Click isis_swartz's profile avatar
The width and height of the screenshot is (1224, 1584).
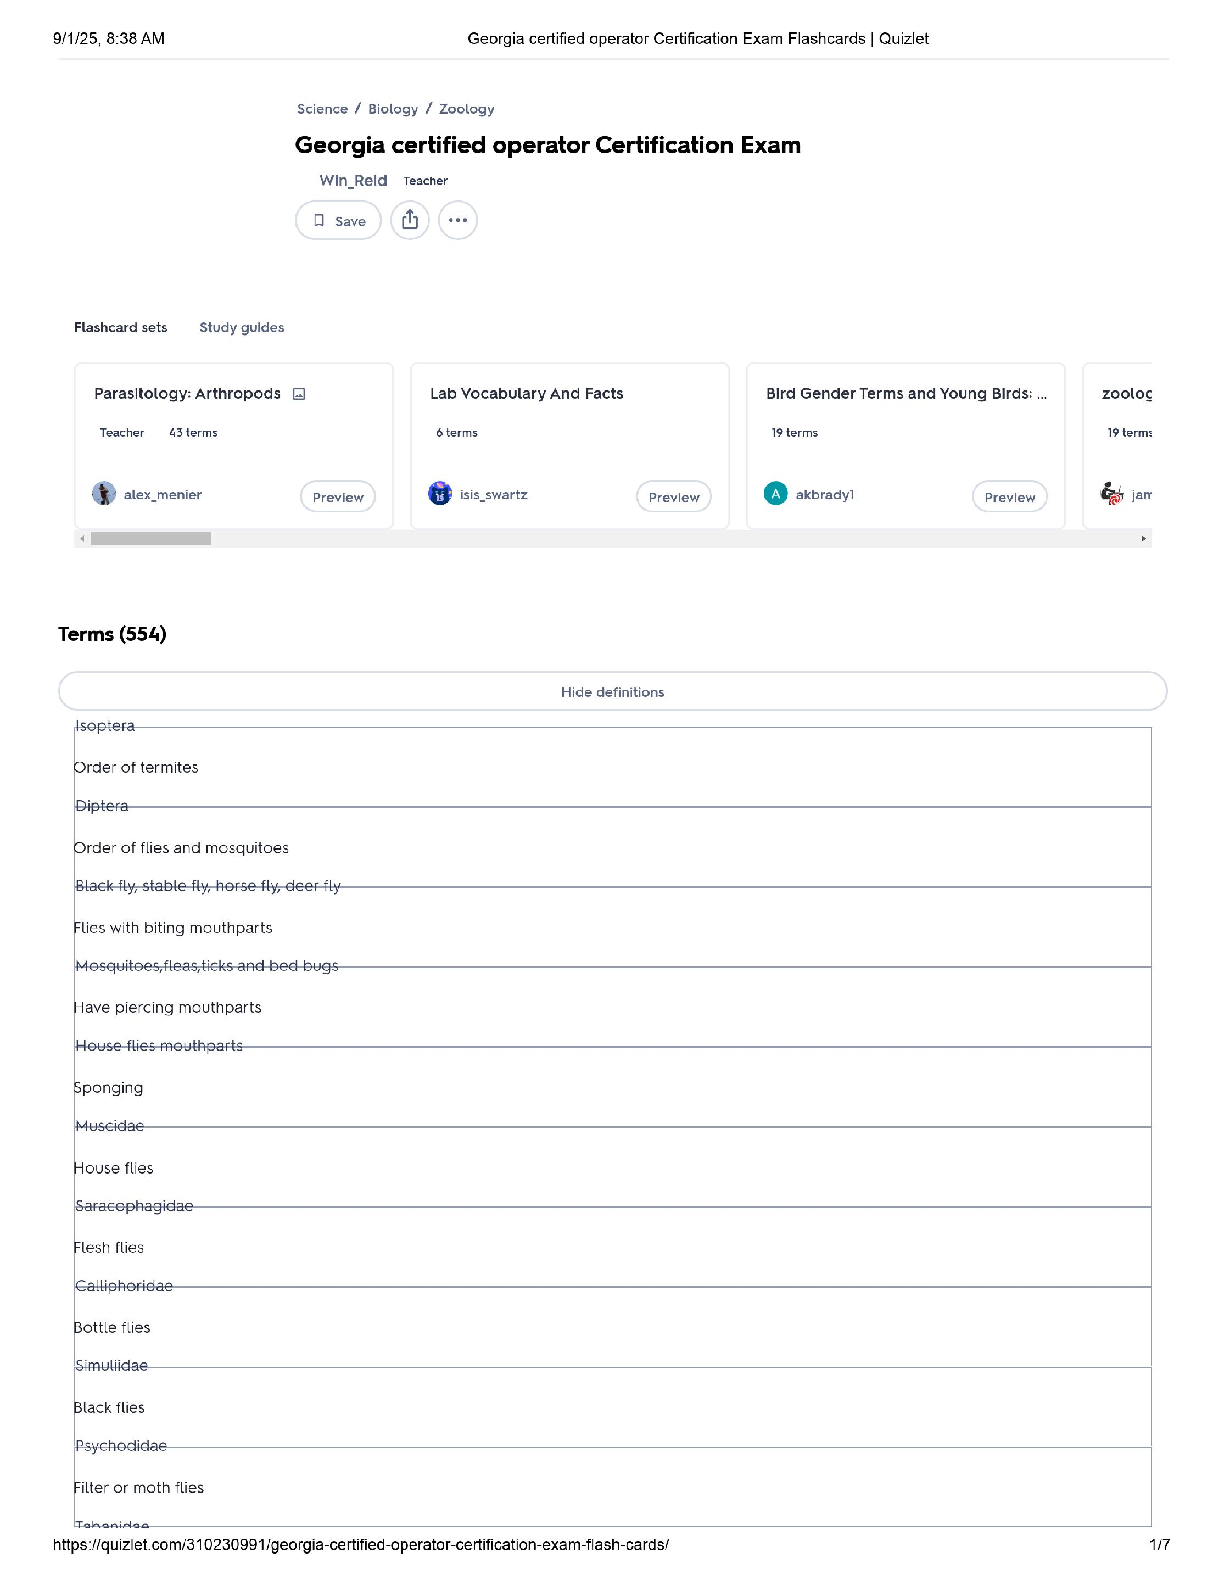(x=440, y=493)
